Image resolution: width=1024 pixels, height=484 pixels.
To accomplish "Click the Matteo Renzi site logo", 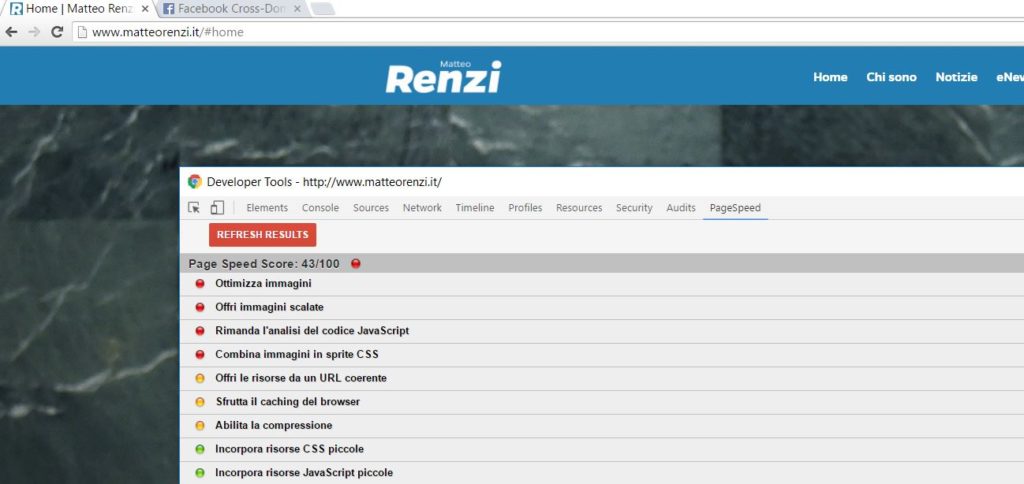I will (x=443, y=76).
